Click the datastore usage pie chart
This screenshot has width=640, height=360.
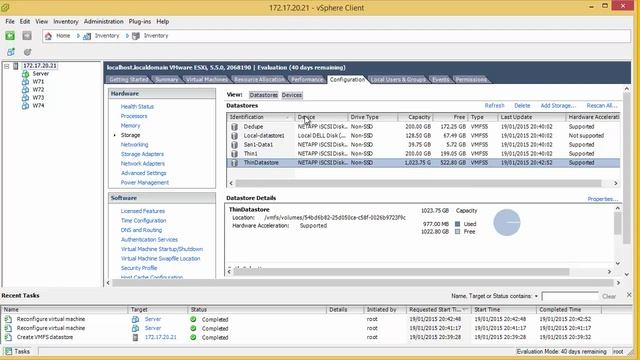(x=507, y=222)
